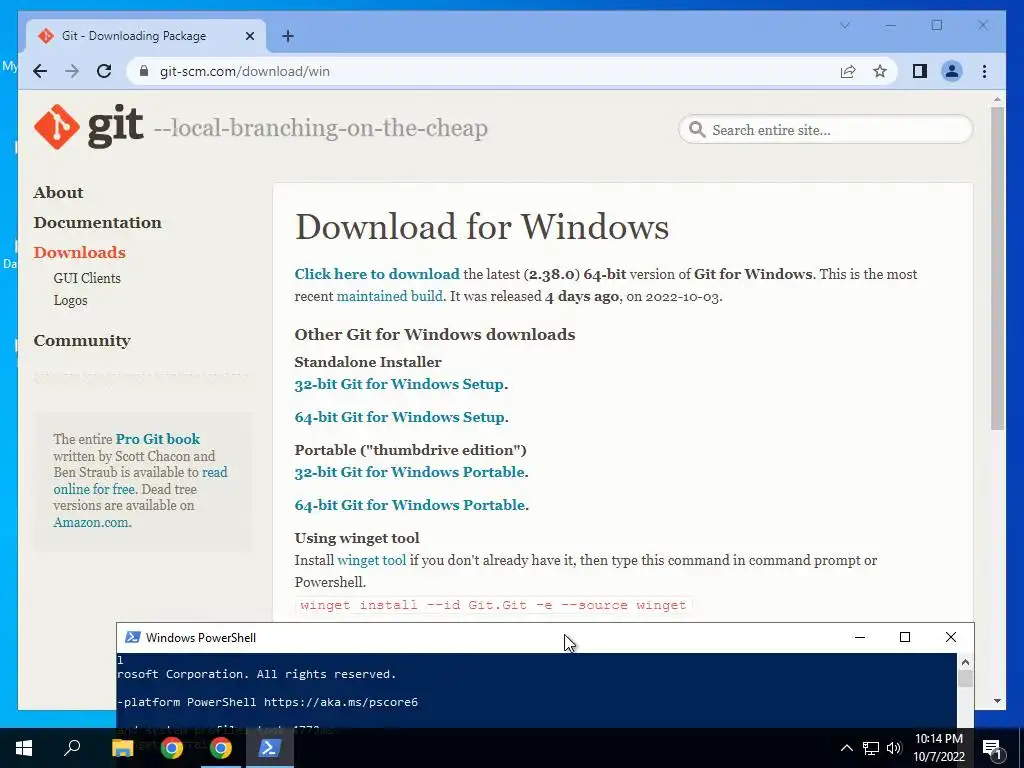Click the winget install command text
The image size is (1024, 768).
click(493, 605)
